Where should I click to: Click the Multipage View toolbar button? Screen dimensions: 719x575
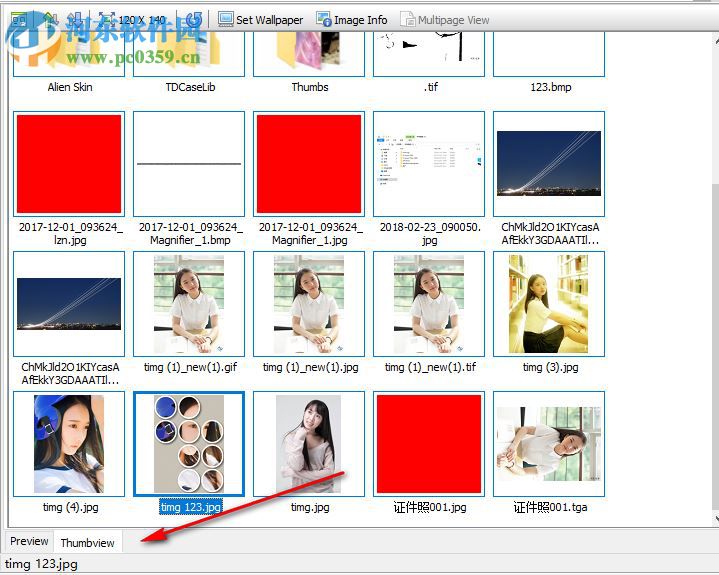[444, 20]
